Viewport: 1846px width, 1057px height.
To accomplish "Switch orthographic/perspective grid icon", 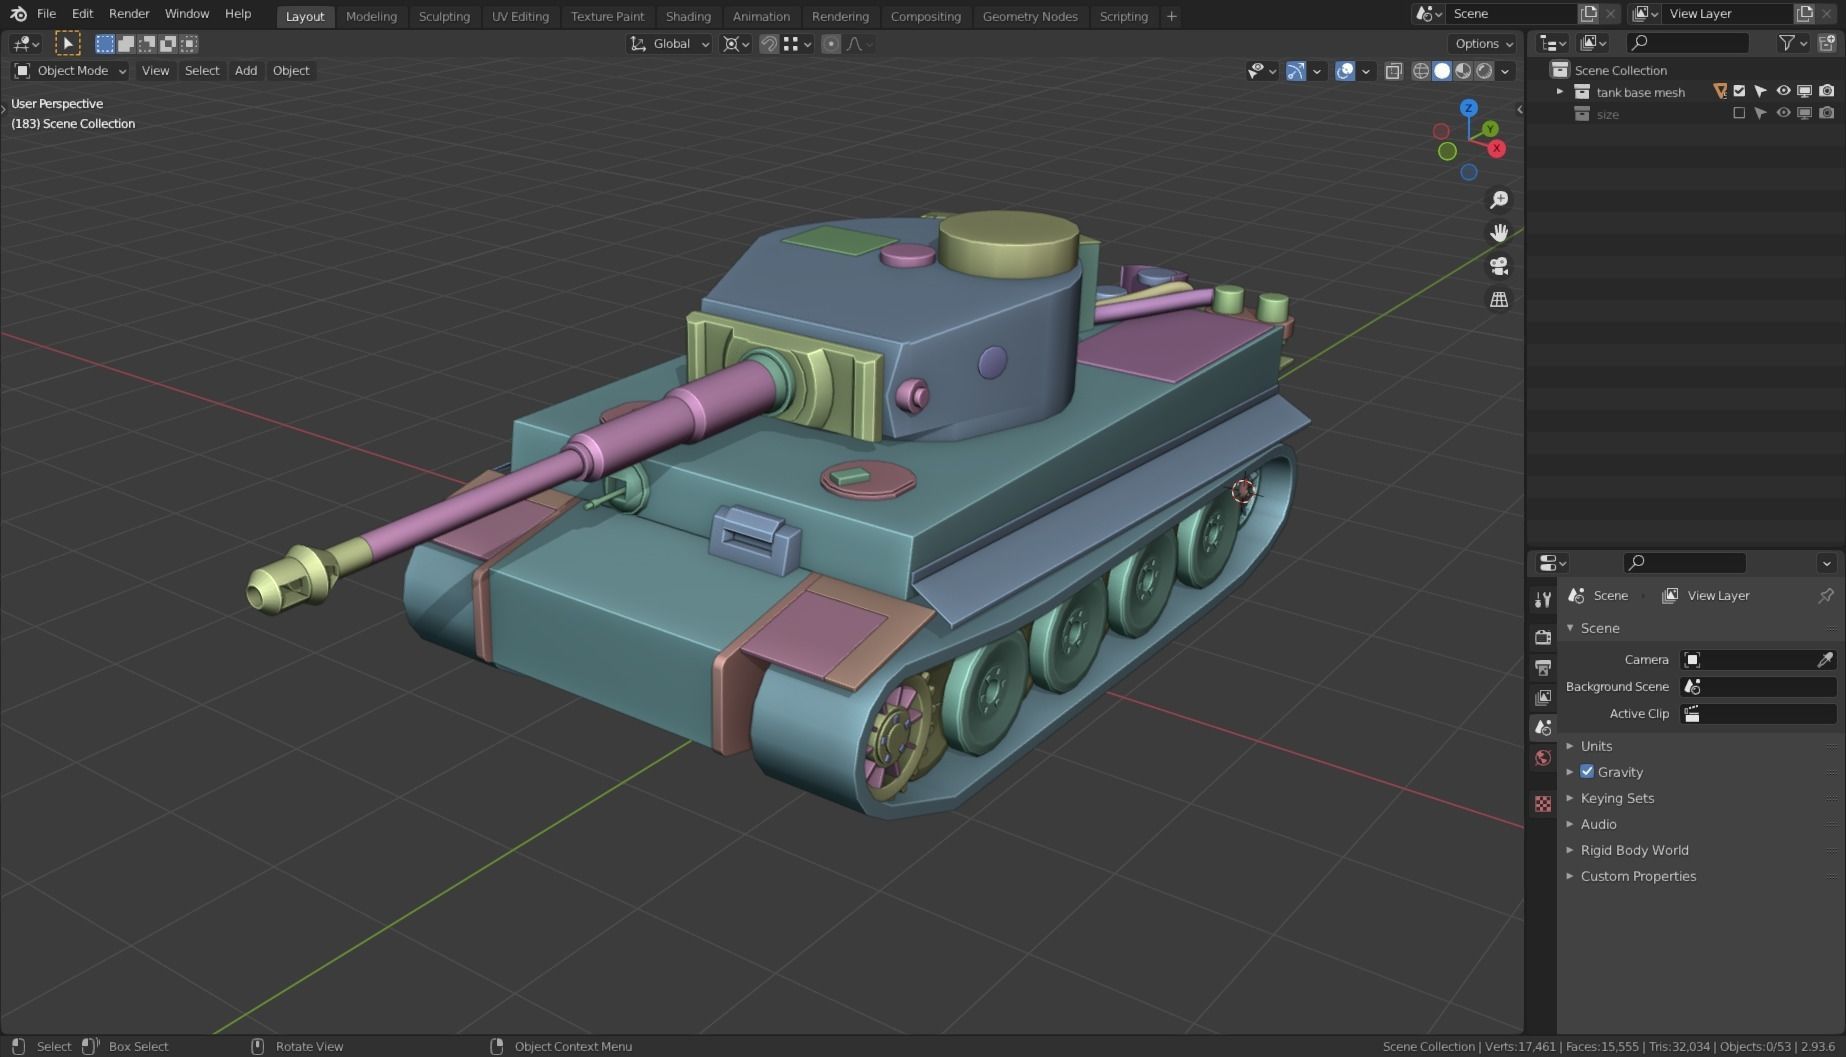I will (x=1499, y=299).
